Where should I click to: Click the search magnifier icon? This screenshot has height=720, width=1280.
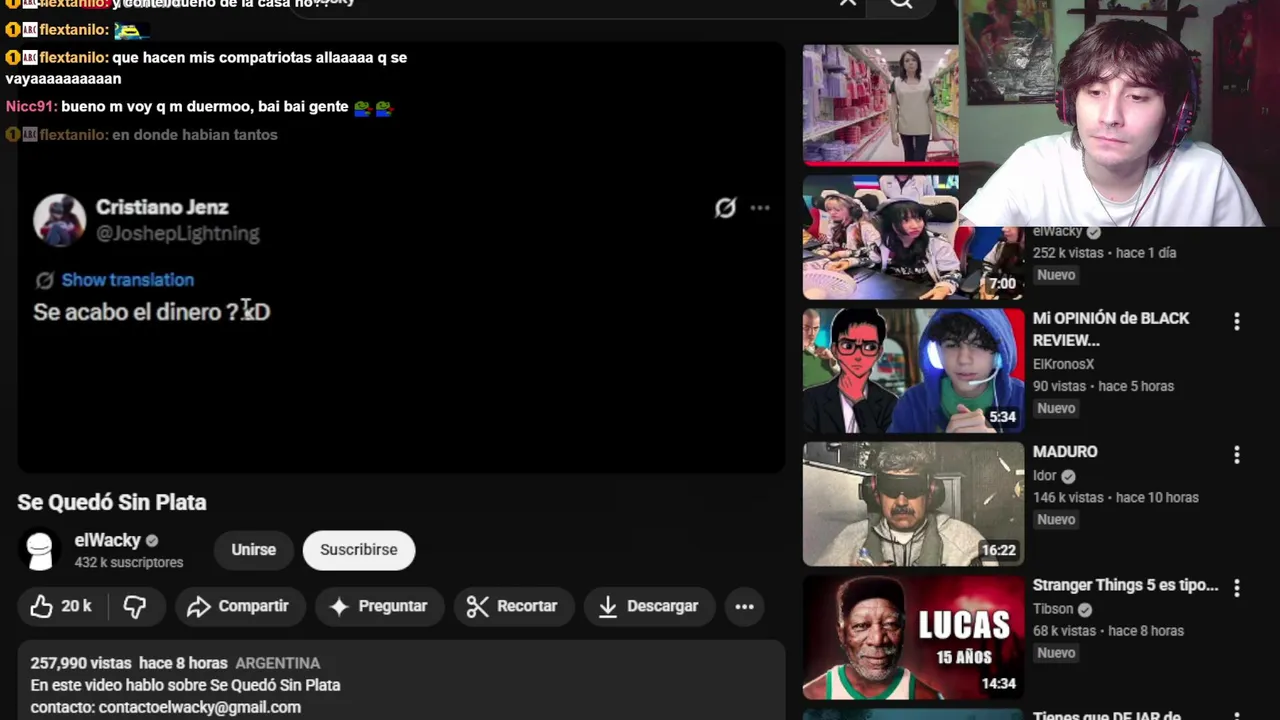point(901,4)
